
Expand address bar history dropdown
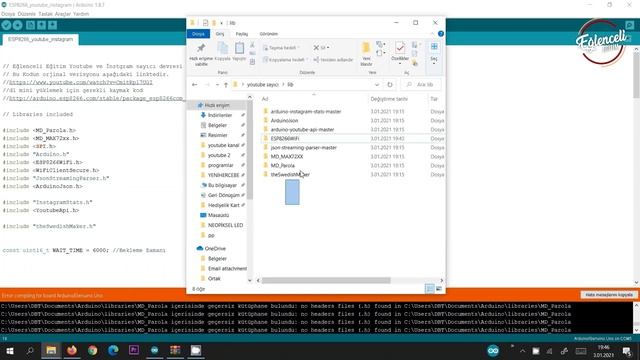tap(377, 84)
